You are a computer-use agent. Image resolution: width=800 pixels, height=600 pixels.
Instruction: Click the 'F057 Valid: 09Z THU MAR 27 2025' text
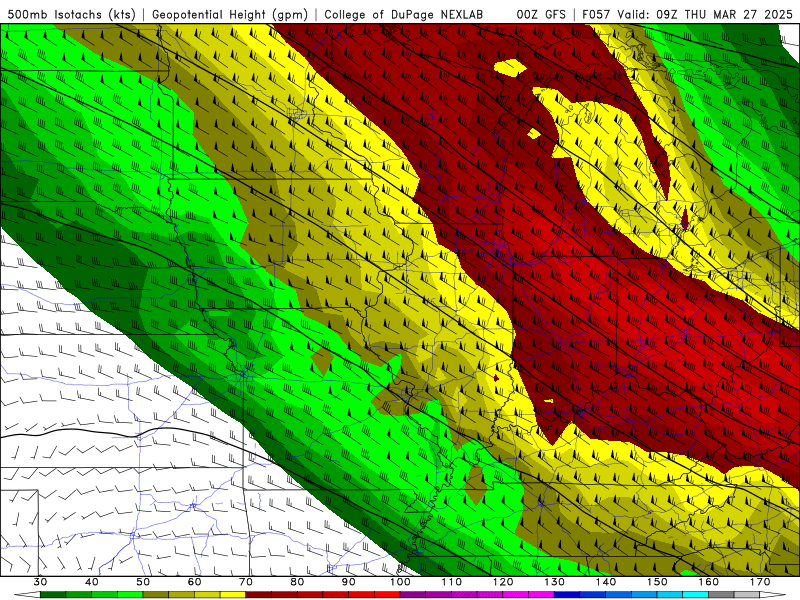pos(687,14)
